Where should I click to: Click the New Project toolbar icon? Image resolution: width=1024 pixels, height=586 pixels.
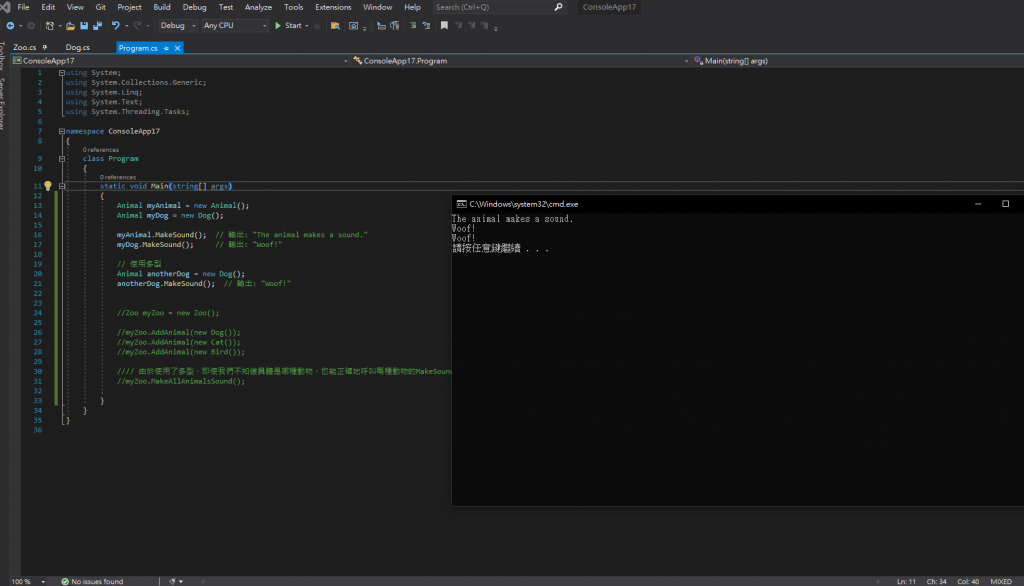point(49,25)
